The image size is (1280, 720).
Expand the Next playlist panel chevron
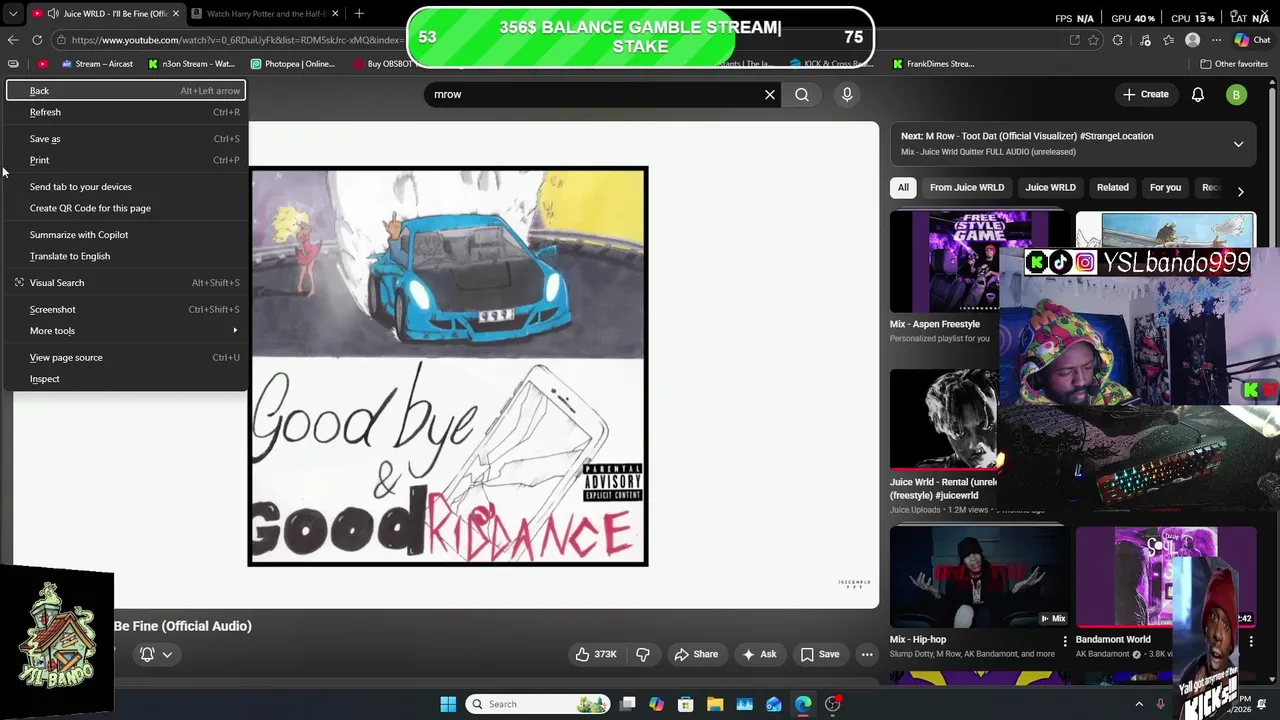pos(1238,144)
